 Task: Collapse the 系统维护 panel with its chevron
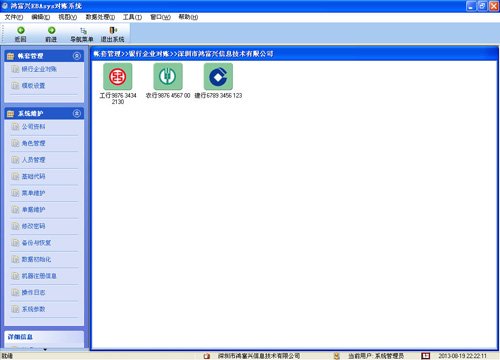click(x=77, y=114)
